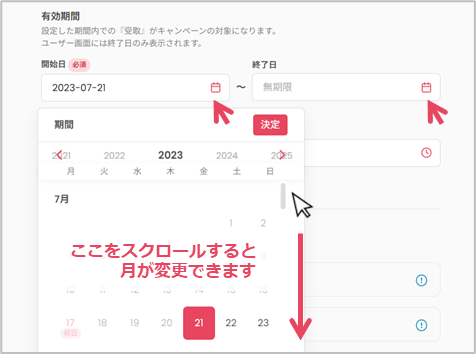The image size is (476, 363).
Task: Click the lower blue info icon
Action: [x=421, y=325]
